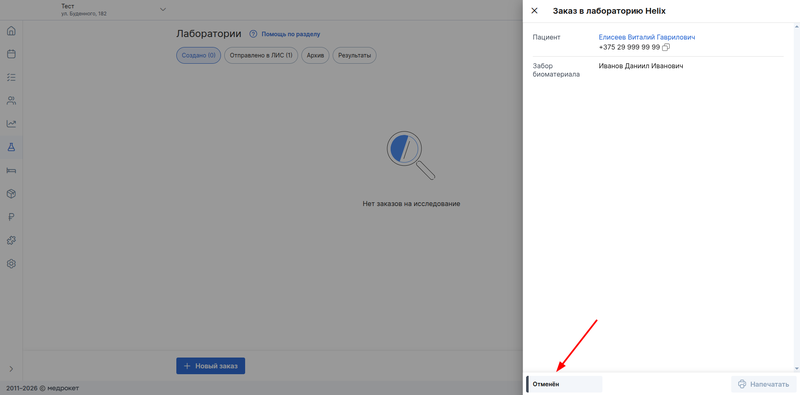The height and width of the screenshot is (395, 800).
Task: Select the Архив tab
Action: coord(315,55)
